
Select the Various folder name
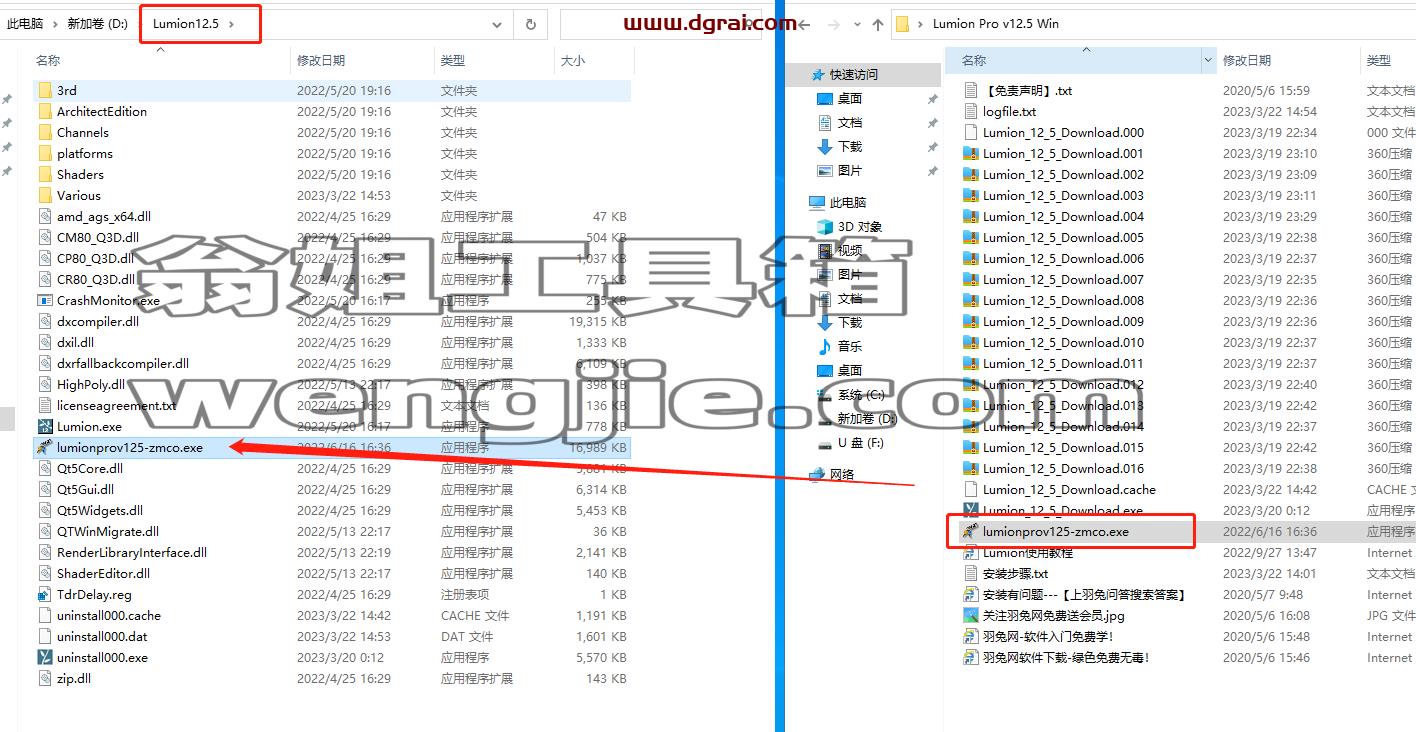point(79,195)
